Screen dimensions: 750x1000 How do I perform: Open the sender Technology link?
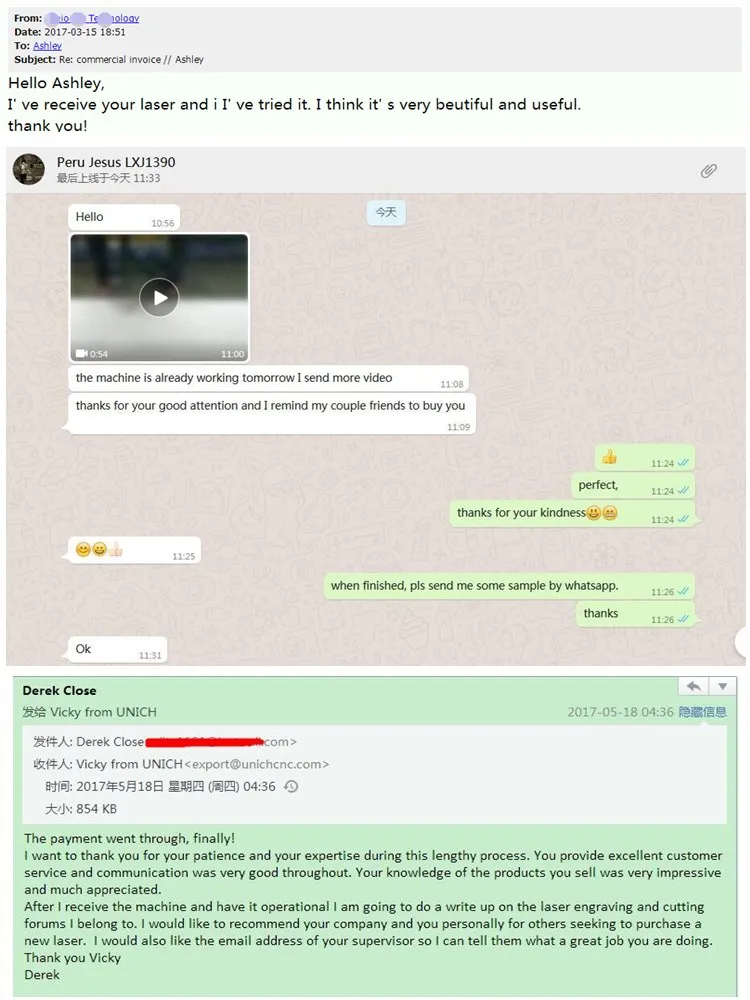coord(96,18)
